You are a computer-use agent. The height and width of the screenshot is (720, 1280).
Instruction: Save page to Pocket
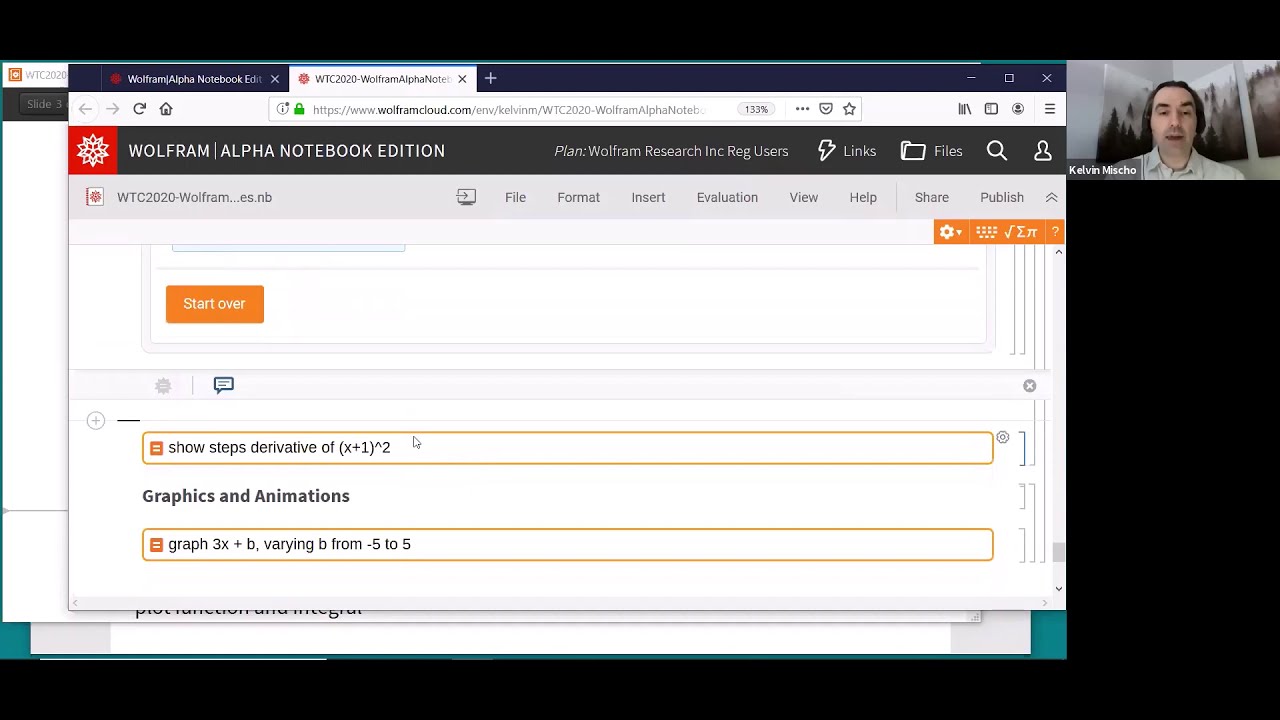[826, 109]
